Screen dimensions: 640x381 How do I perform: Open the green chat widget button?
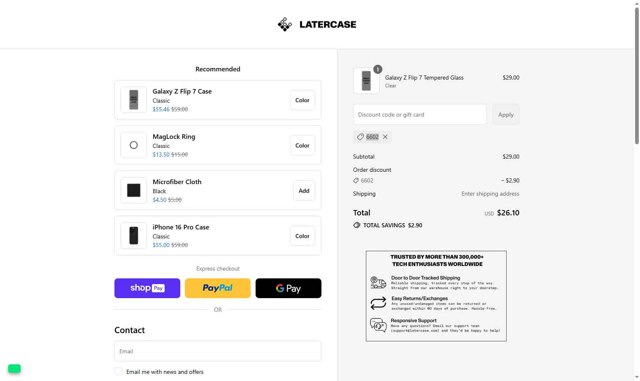pyautogui.click(x=14, y=369)
